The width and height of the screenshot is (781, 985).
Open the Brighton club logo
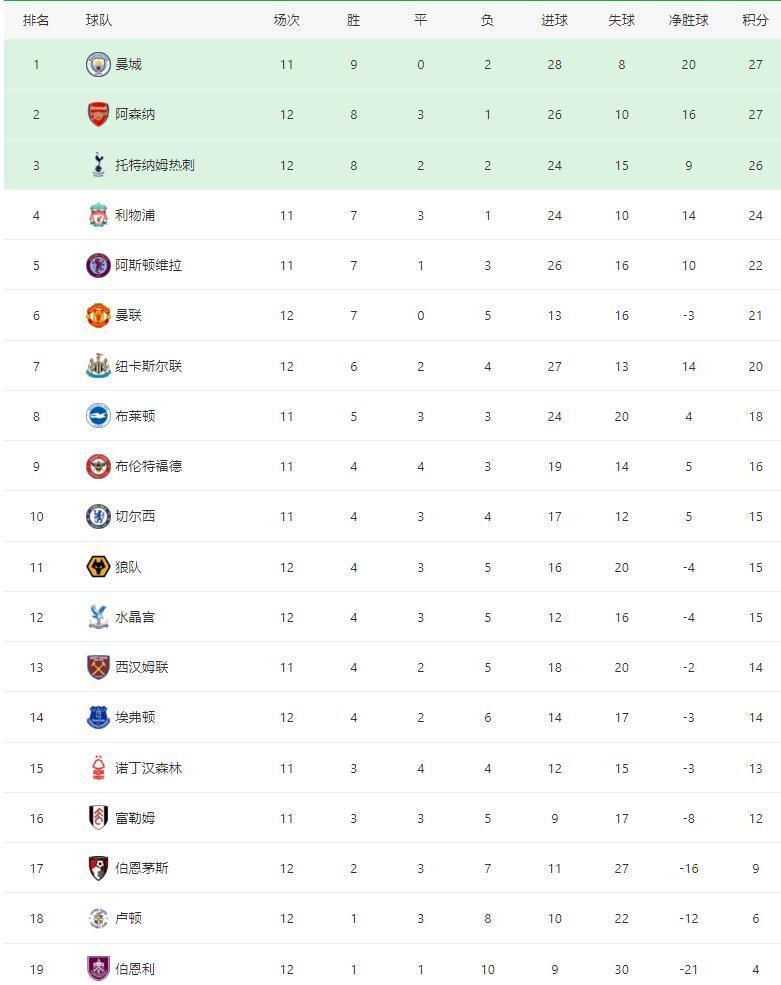(98, 416)
